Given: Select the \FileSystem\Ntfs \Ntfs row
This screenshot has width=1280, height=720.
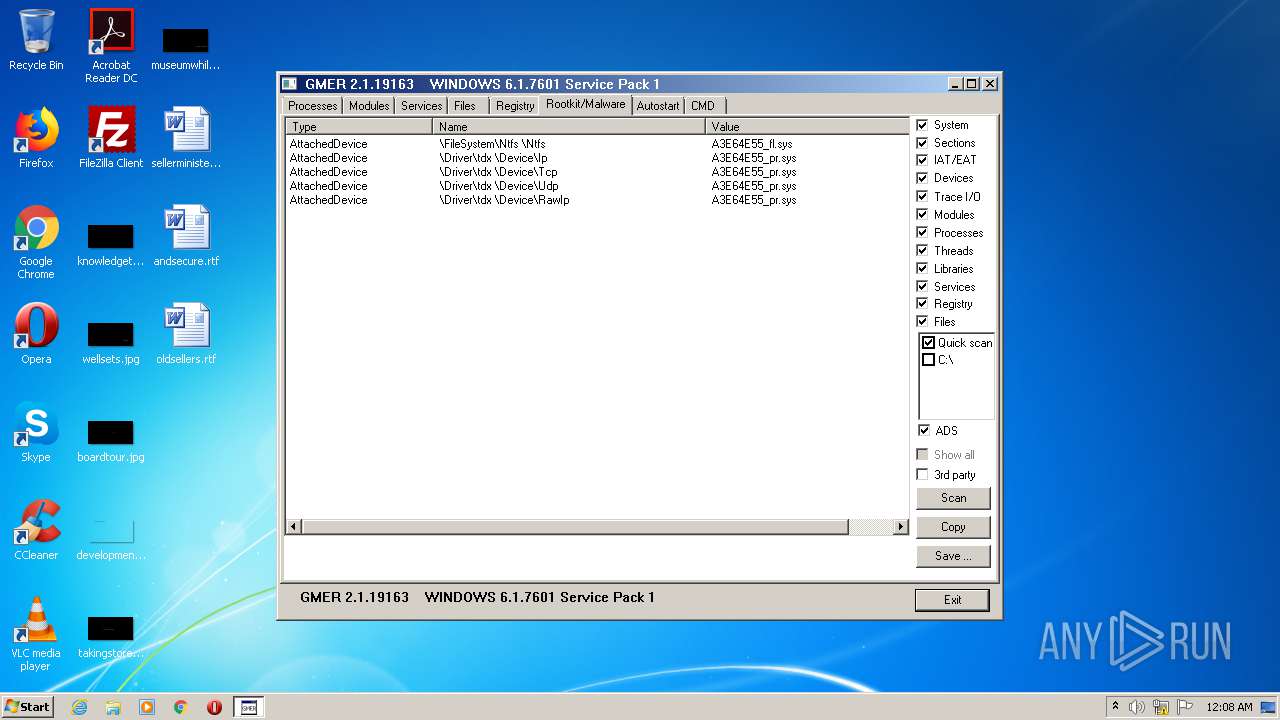Looking at the screenshot, I should tap(597, 144).
